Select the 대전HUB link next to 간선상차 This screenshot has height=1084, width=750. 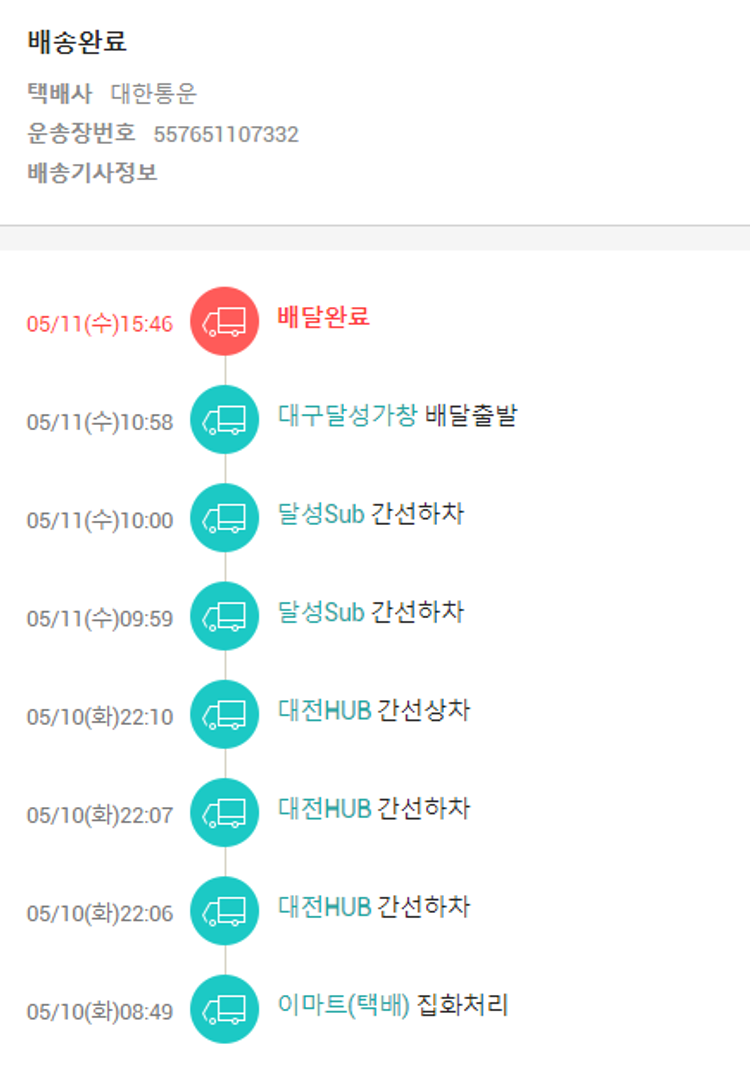[325, 711]
